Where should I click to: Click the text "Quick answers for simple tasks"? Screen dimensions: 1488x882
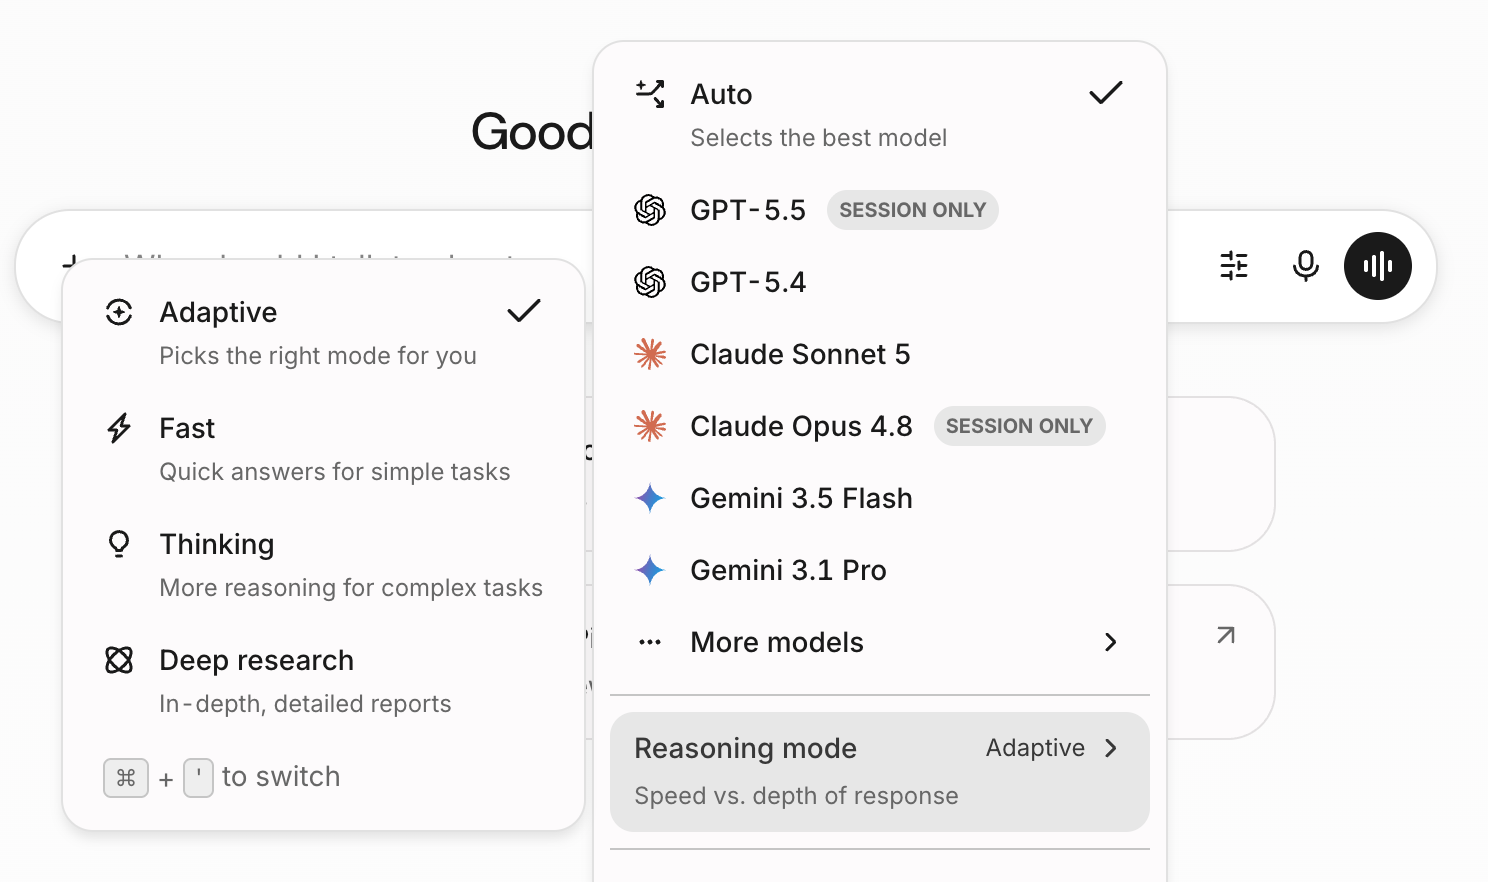335,472
